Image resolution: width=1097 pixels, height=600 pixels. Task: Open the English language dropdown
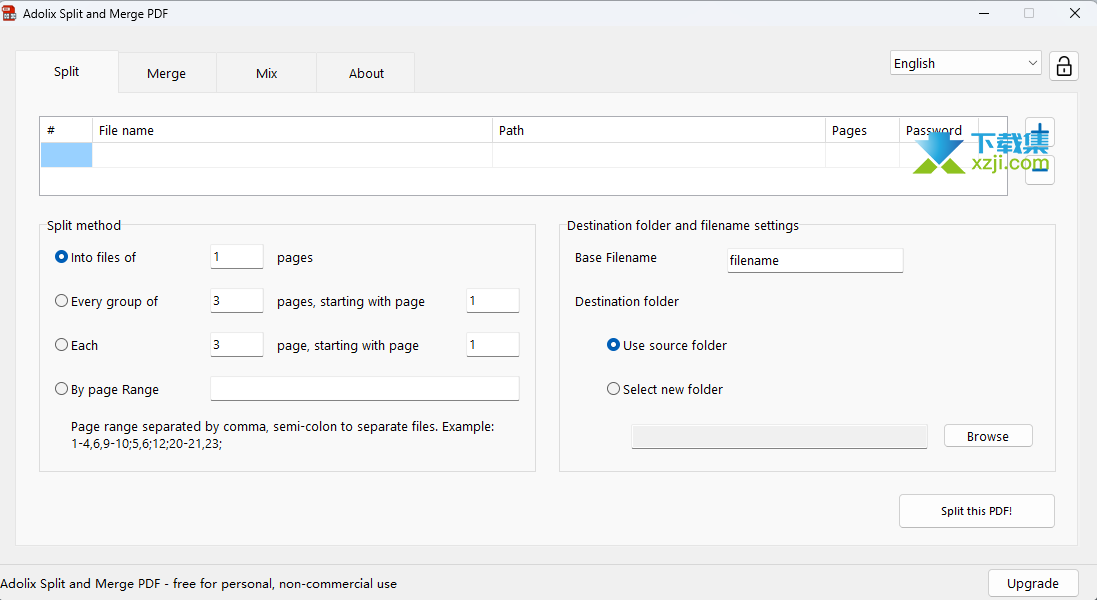965,63
